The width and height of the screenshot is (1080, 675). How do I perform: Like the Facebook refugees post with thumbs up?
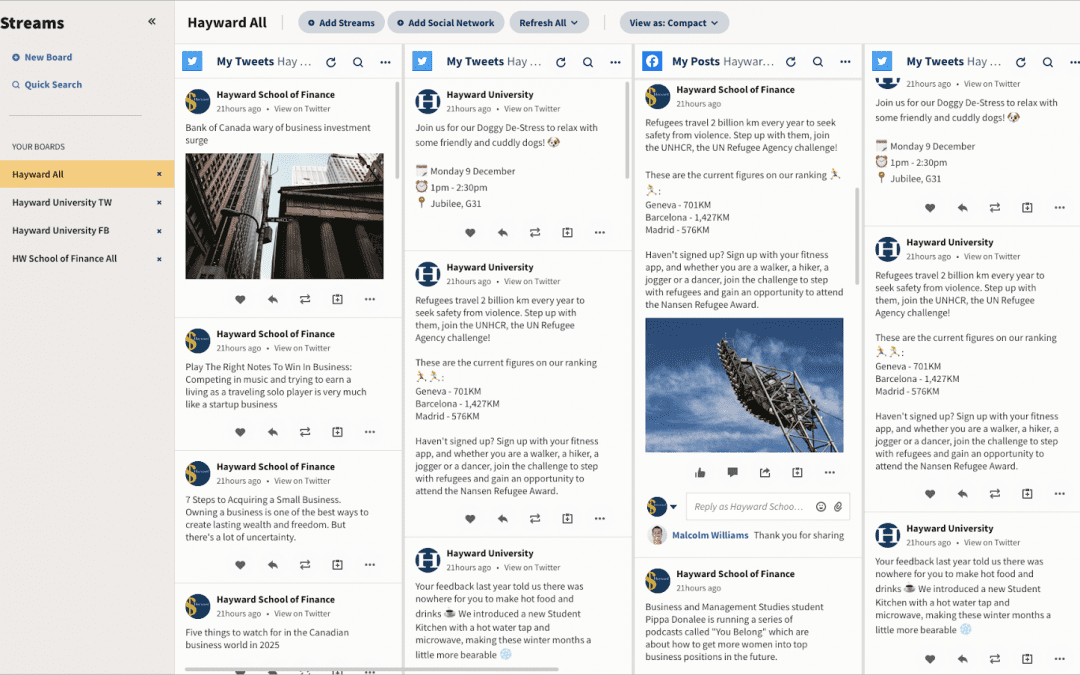[x=700, y=472]
